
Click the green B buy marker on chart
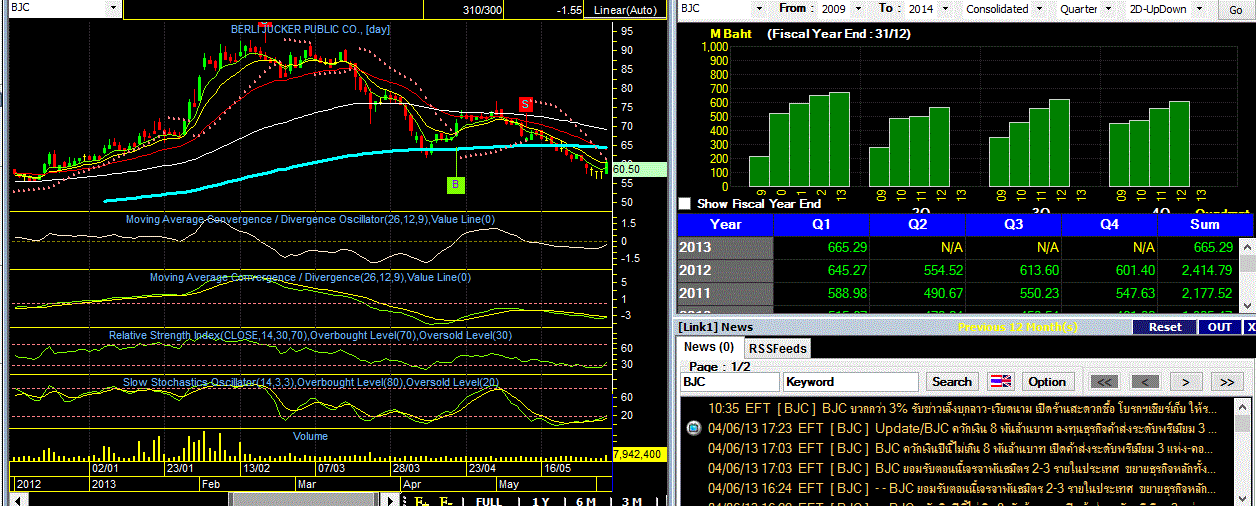(456, 184)
